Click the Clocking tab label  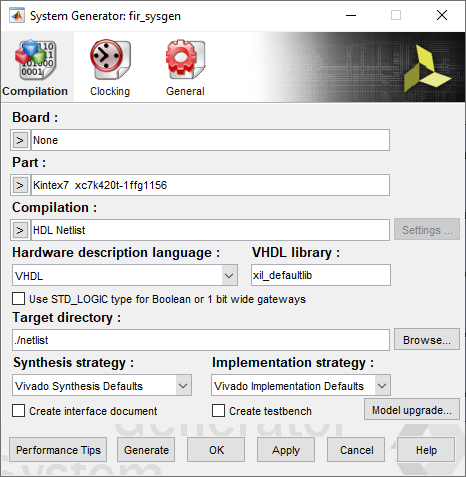[x=110, y=91]
